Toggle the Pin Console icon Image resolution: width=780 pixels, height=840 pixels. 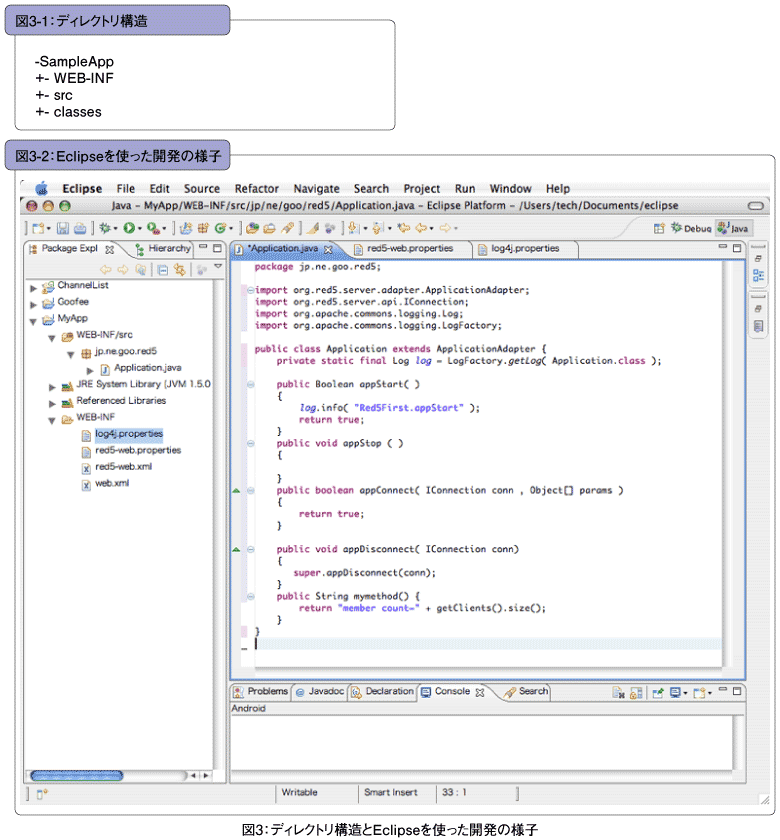[x=658, y=693]
